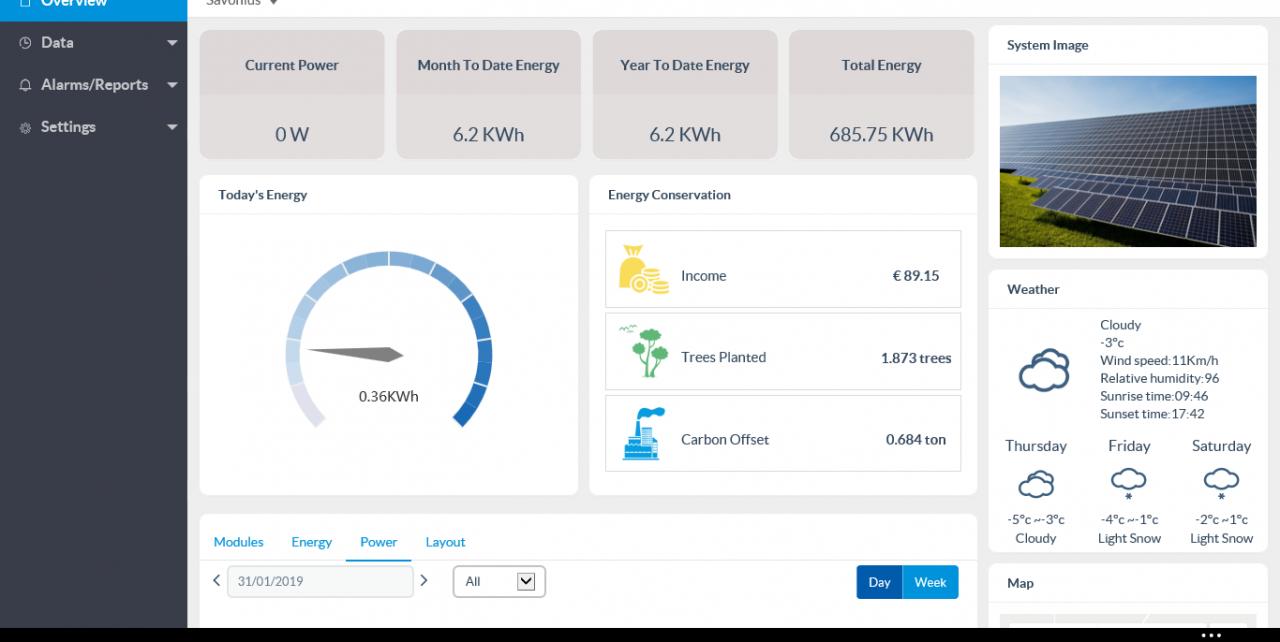Viewport: 1280px width, 642px height.
Task: Click Friday's light snow forecast icon
Action: 1128,484
